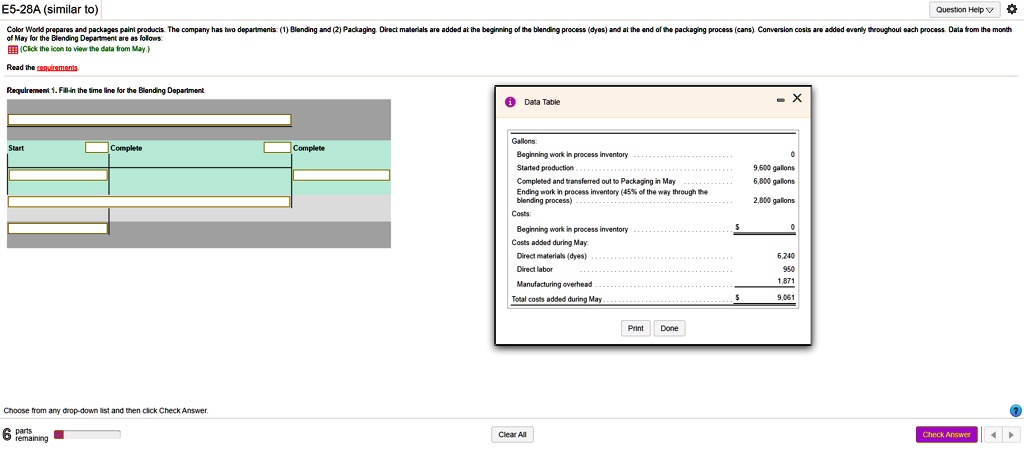Go to the previous part arrow
This screenshot has height=450, width=1024.
click(x=994, y=434)
